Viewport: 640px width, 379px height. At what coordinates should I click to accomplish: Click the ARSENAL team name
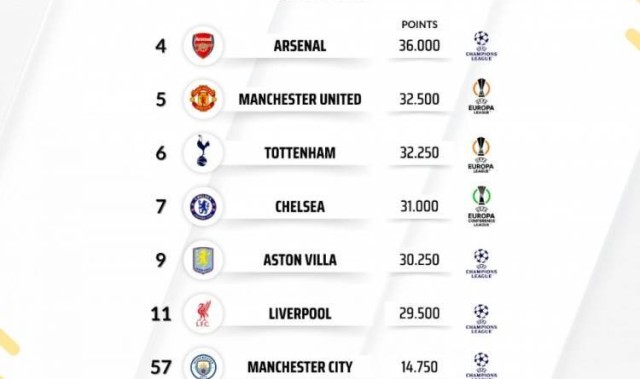tap(300, 46)
